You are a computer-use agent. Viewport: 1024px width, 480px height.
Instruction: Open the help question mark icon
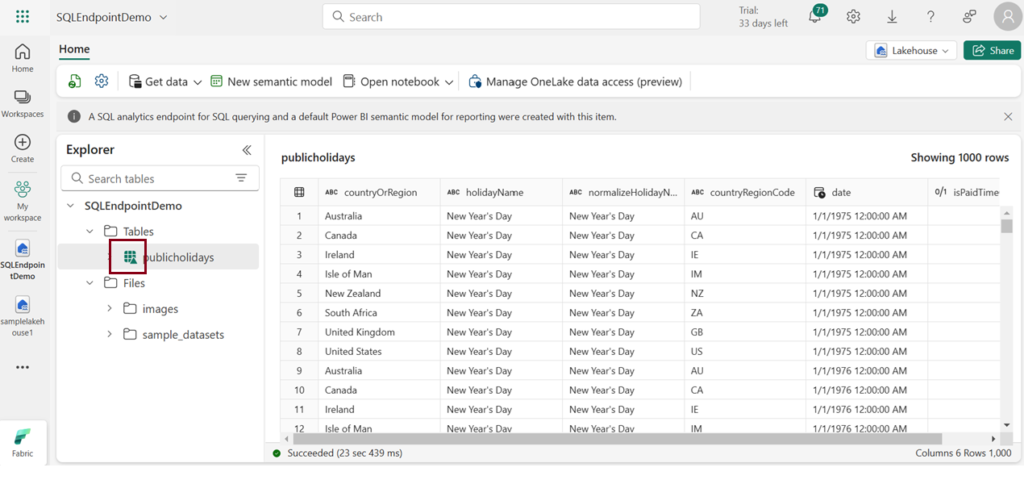point(930,17)
